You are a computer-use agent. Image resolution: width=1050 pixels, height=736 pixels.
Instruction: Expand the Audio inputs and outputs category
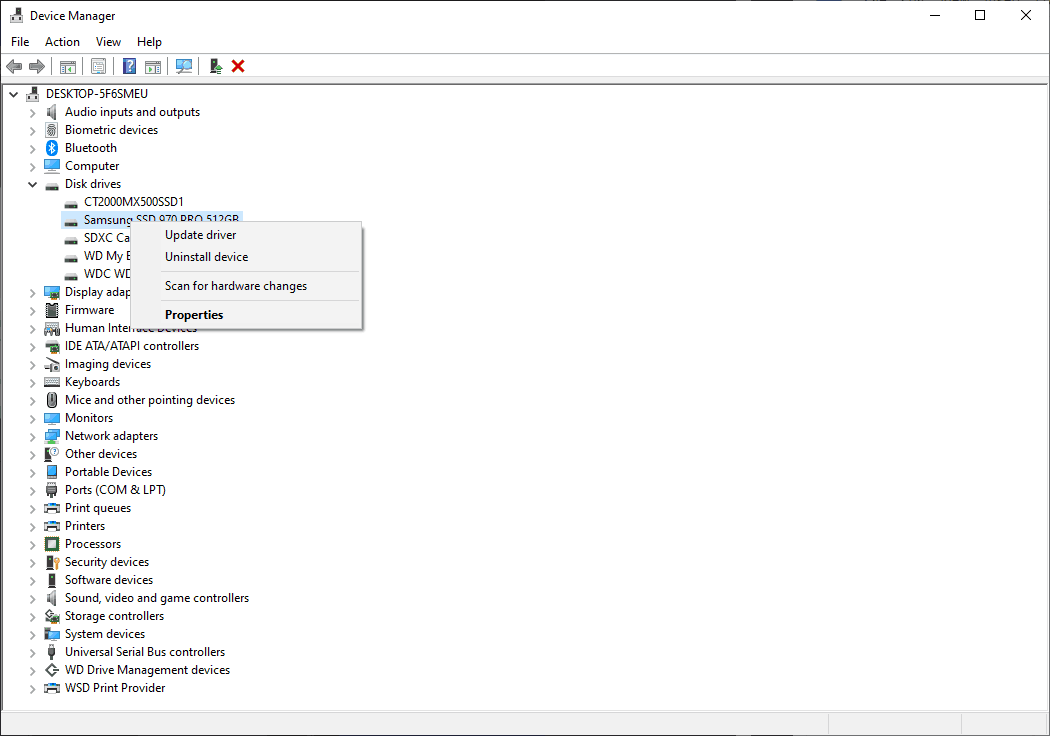(x=32, y=113)
